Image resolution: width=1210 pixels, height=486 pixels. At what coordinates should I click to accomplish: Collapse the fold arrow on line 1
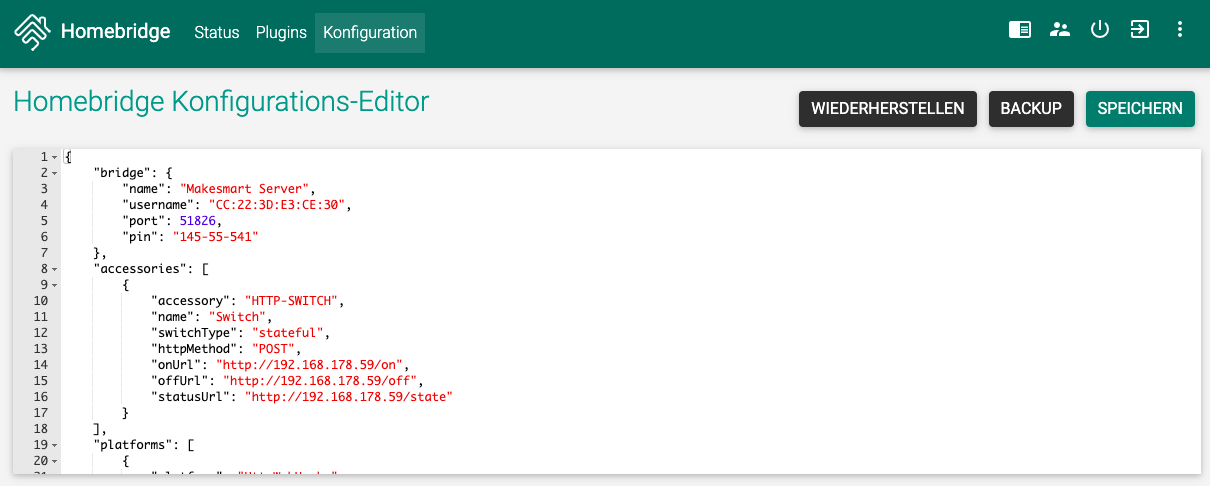click(x=54, y=157)
